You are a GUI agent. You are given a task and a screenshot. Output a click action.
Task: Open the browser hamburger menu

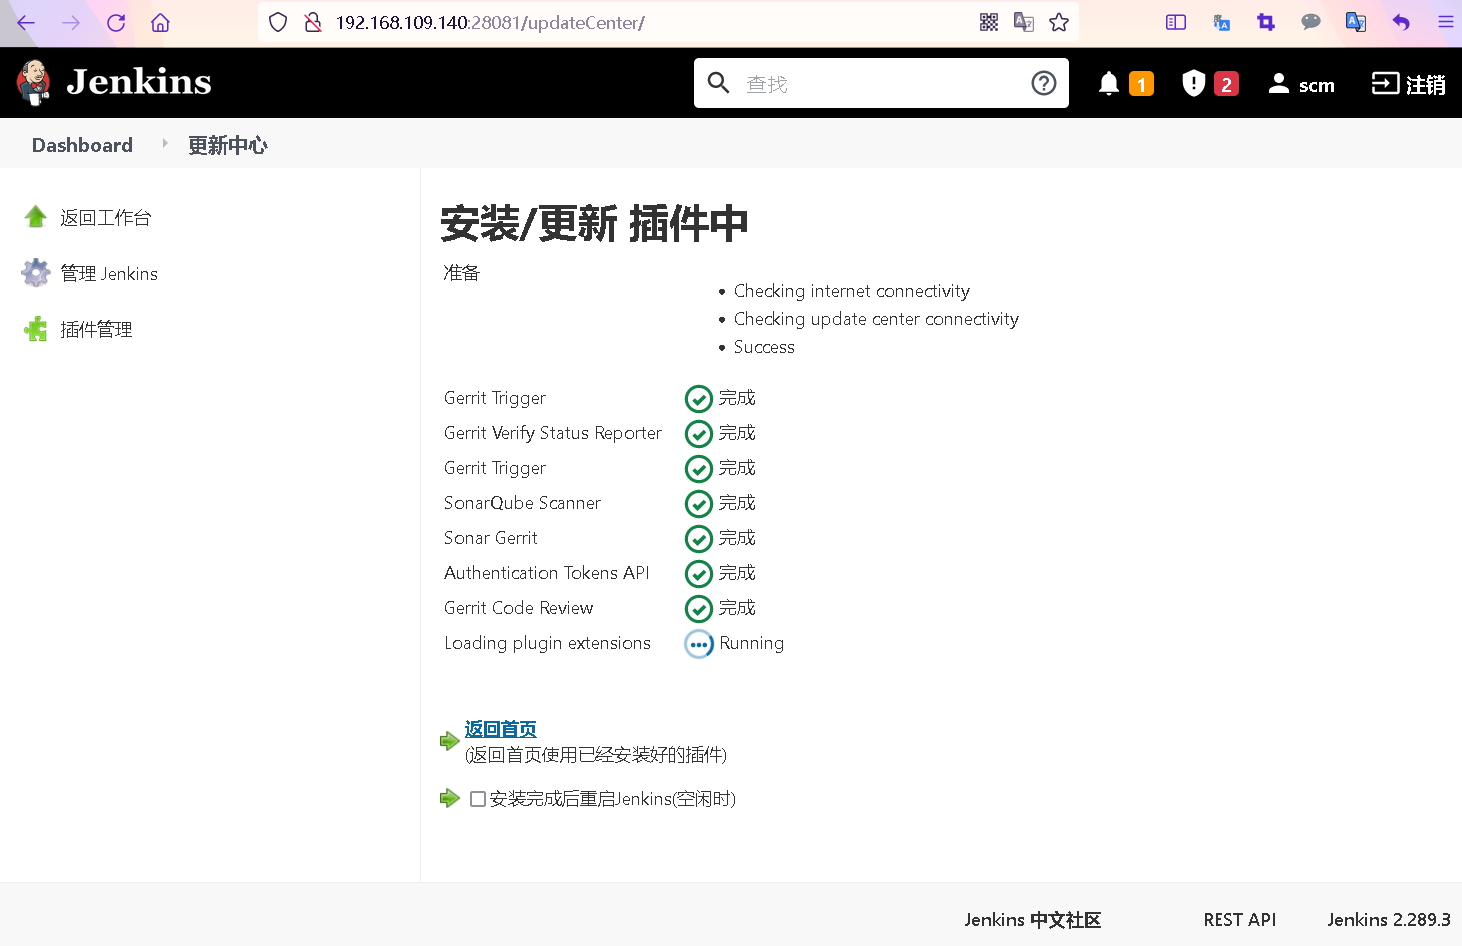tap(1446, 22)
